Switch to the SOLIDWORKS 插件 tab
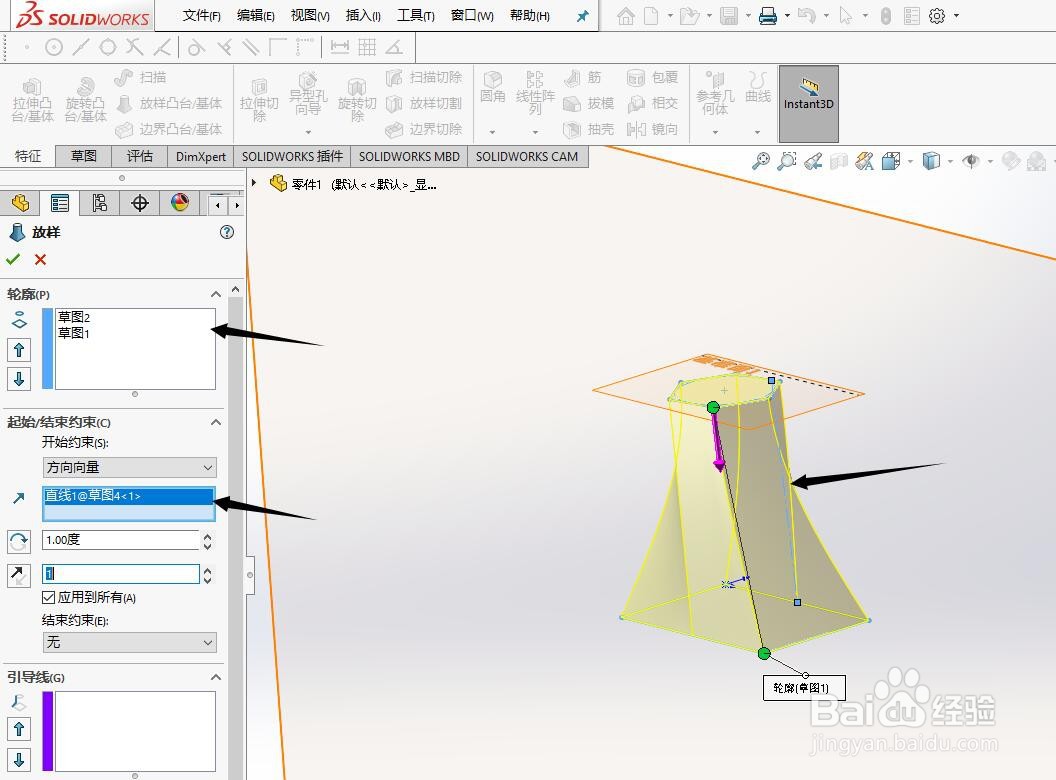Viewport: 1056px width, 780px height. pos(292,156)
